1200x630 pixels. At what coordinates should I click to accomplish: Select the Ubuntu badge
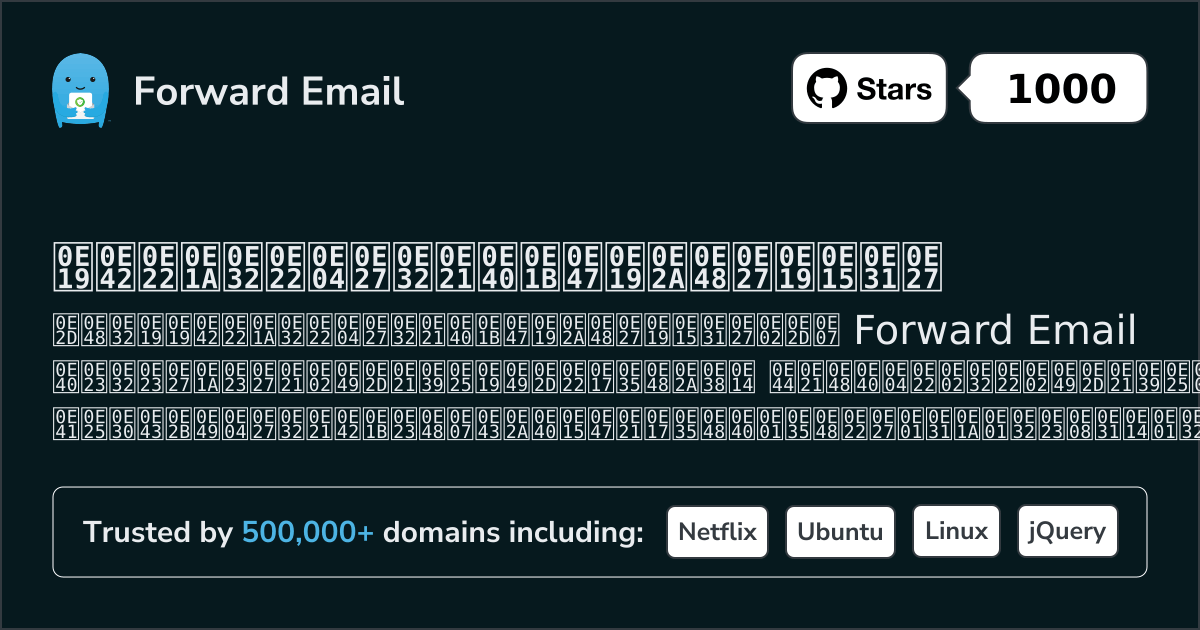coord(840,532)
